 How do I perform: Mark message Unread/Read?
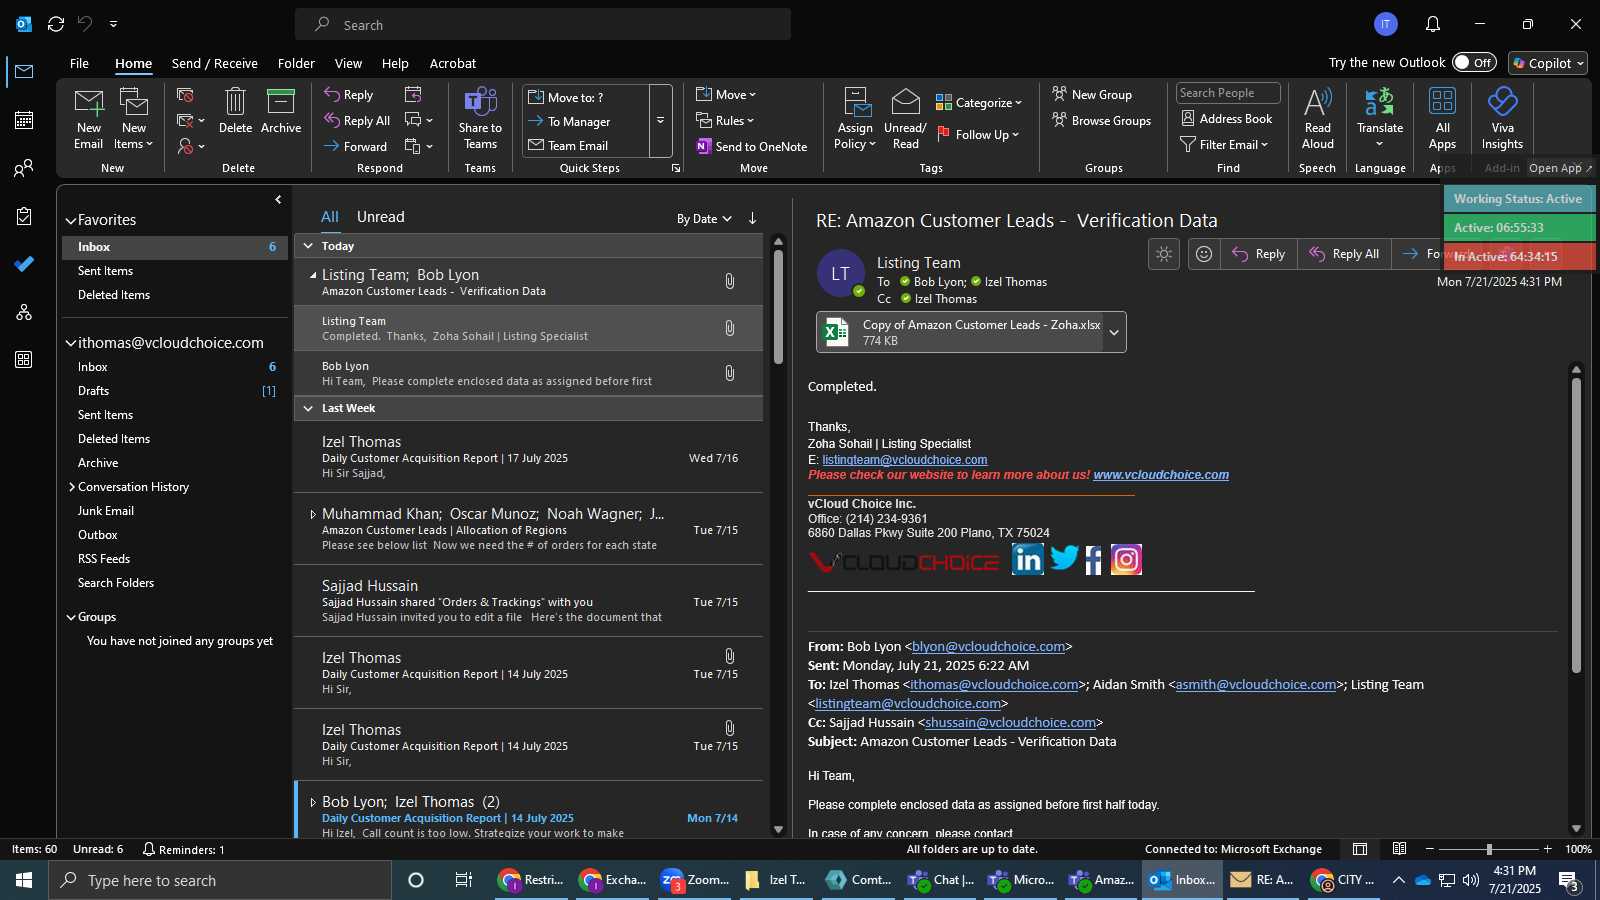coord(905,118)
